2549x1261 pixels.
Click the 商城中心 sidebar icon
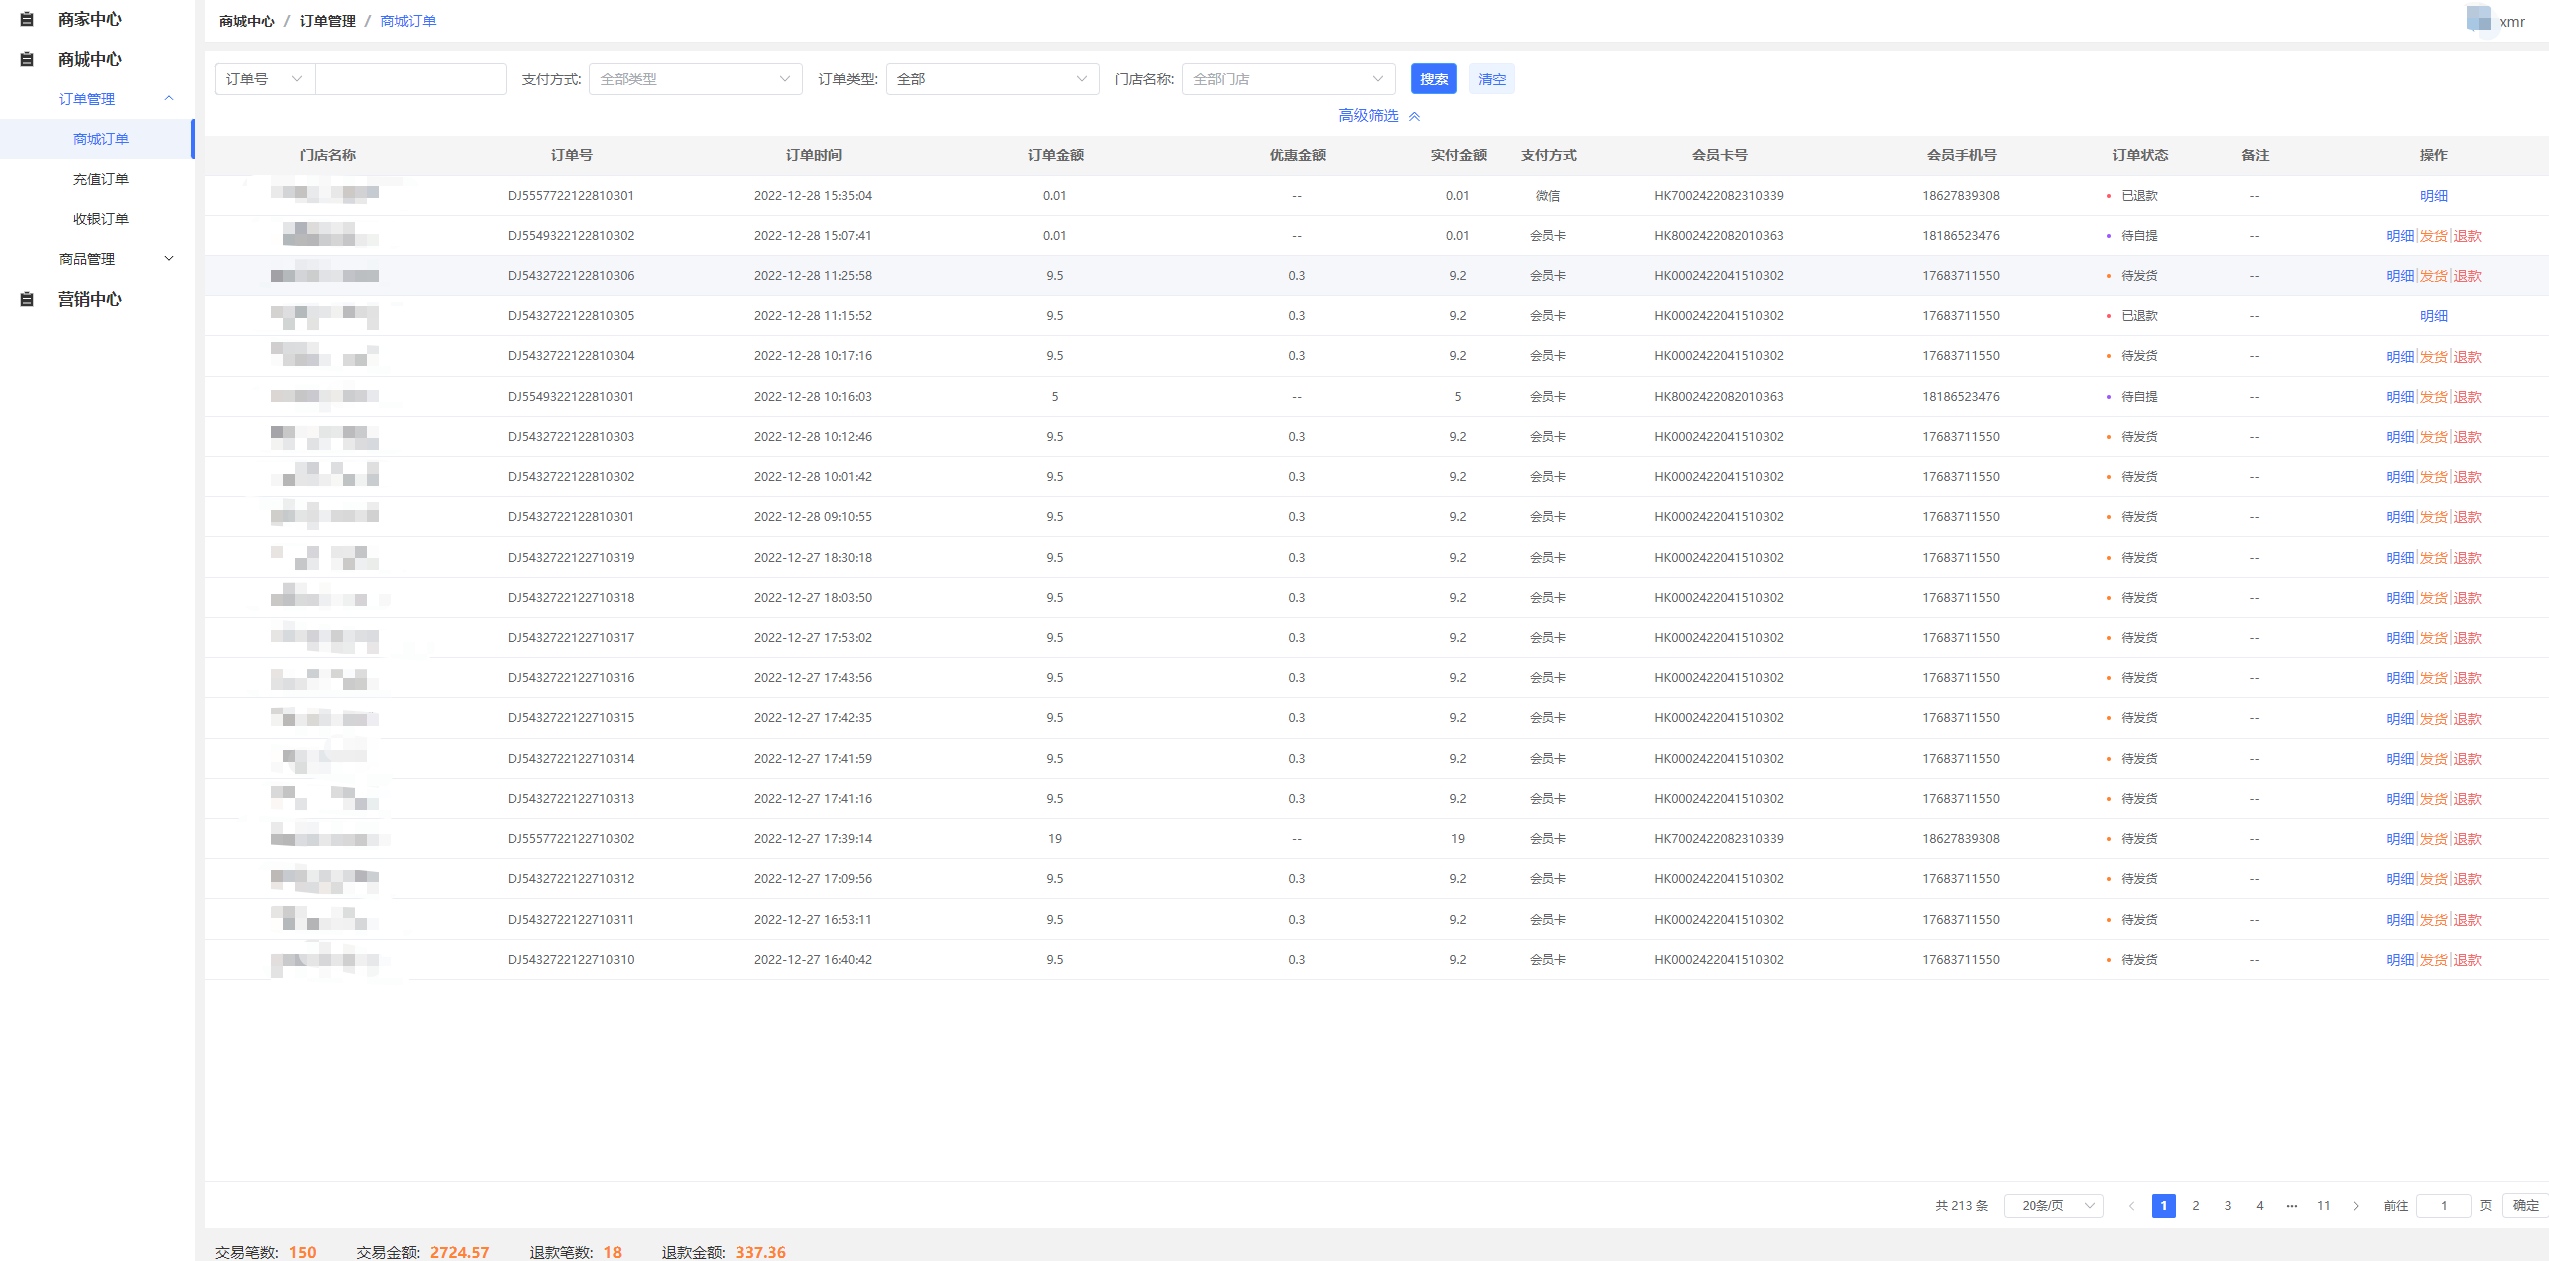click(27, 59)
